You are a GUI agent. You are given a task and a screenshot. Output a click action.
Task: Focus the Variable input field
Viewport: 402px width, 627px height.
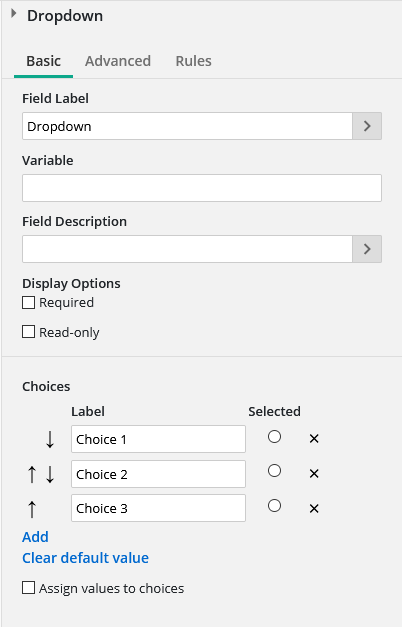pyautogui.click(x=202, y=188)
